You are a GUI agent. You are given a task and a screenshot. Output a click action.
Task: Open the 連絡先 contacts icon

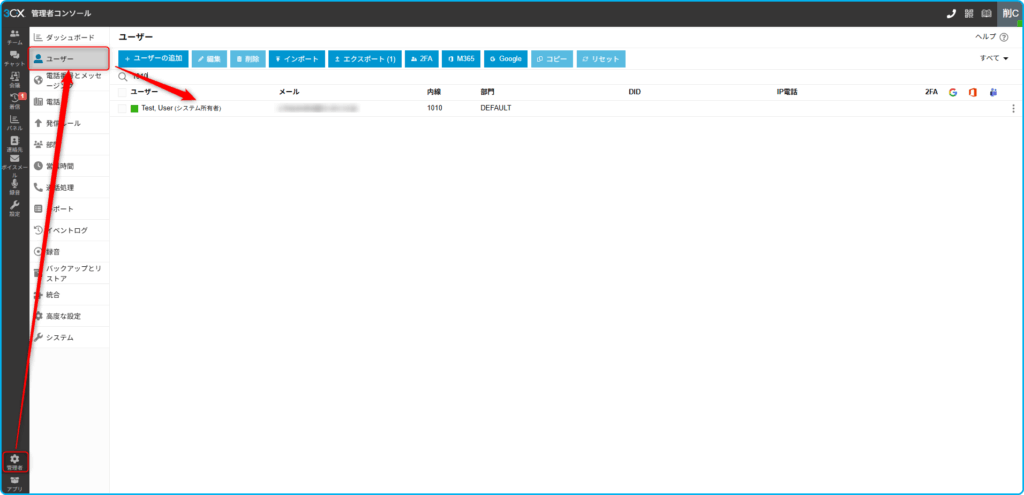[14, 144]
